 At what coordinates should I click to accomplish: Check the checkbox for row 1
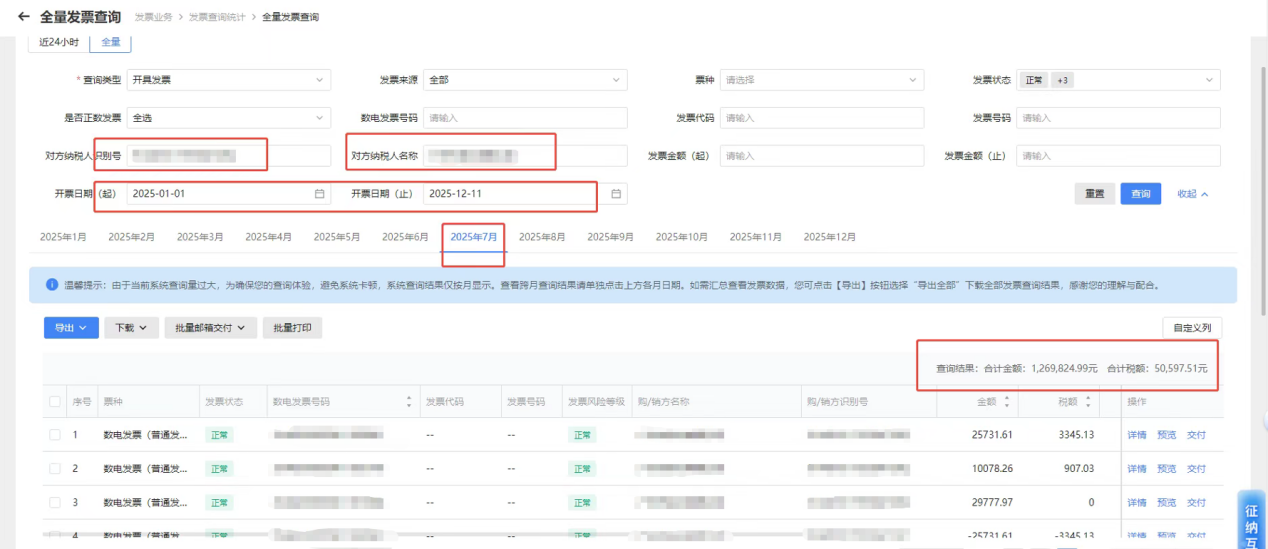coord(55,435)
